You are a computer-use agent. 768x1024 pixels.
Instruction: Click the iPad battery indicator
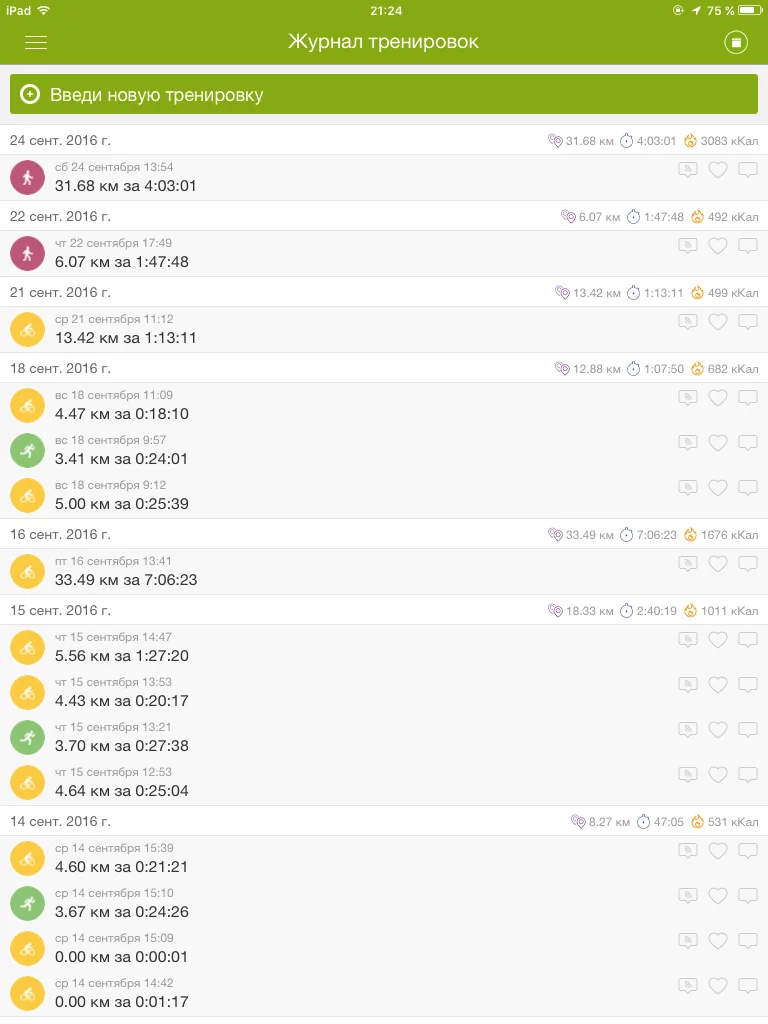[751, 10]
